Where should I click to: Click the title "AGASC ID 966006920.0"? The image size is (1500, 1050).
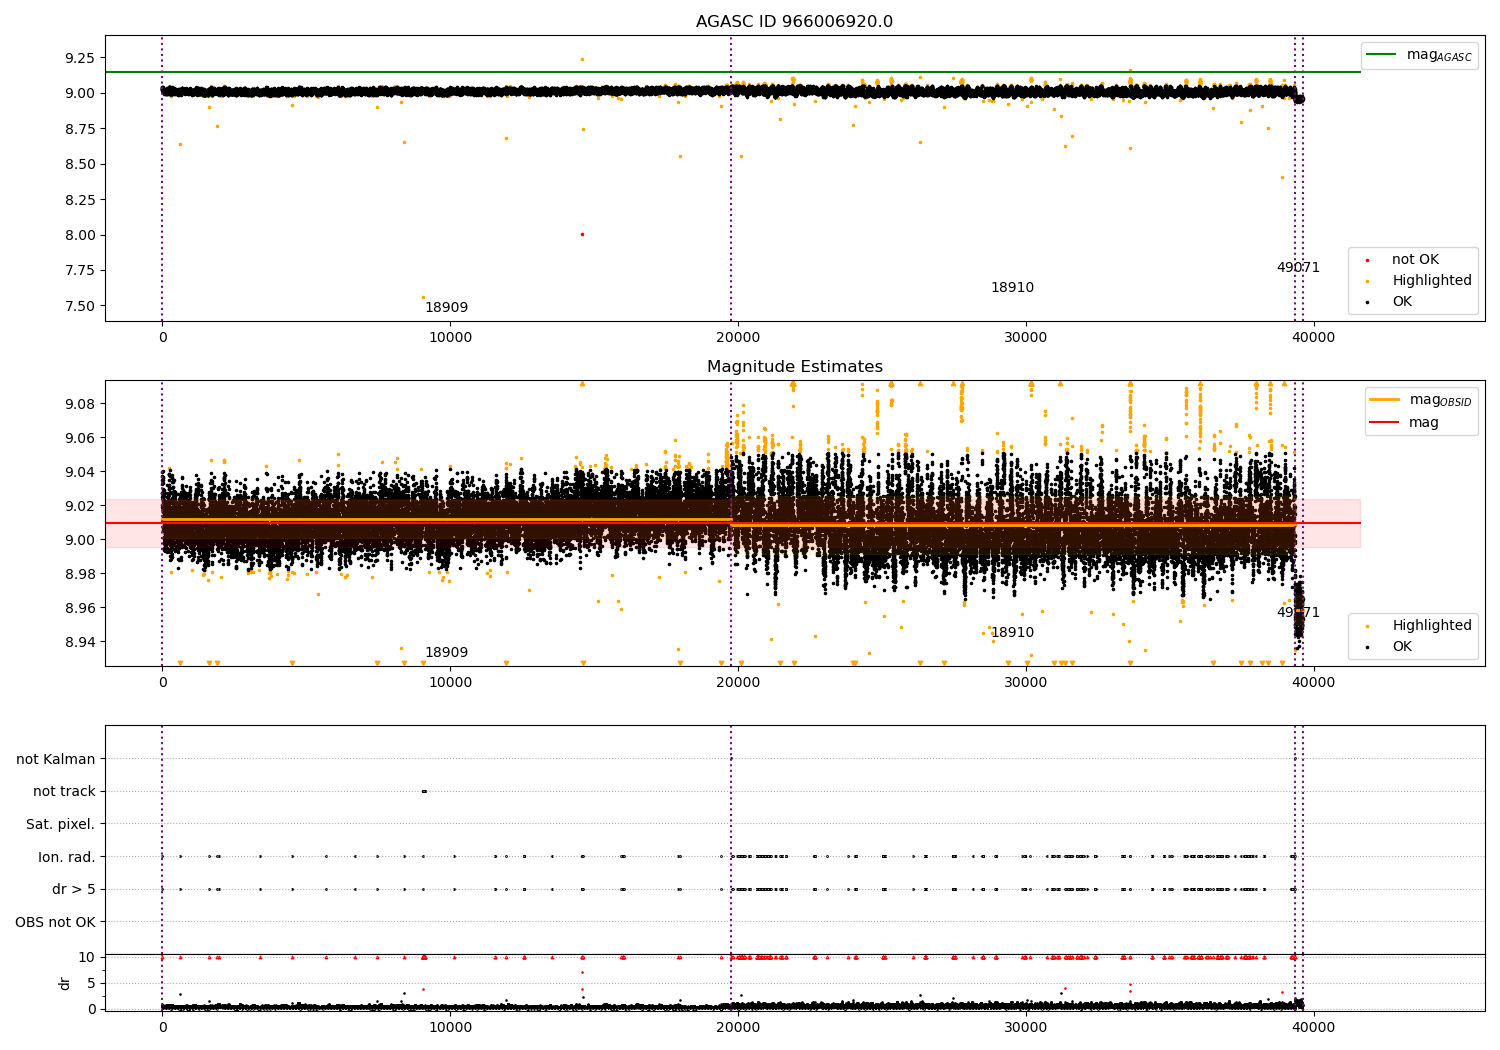pyautogui.click(x=794, y=22)
